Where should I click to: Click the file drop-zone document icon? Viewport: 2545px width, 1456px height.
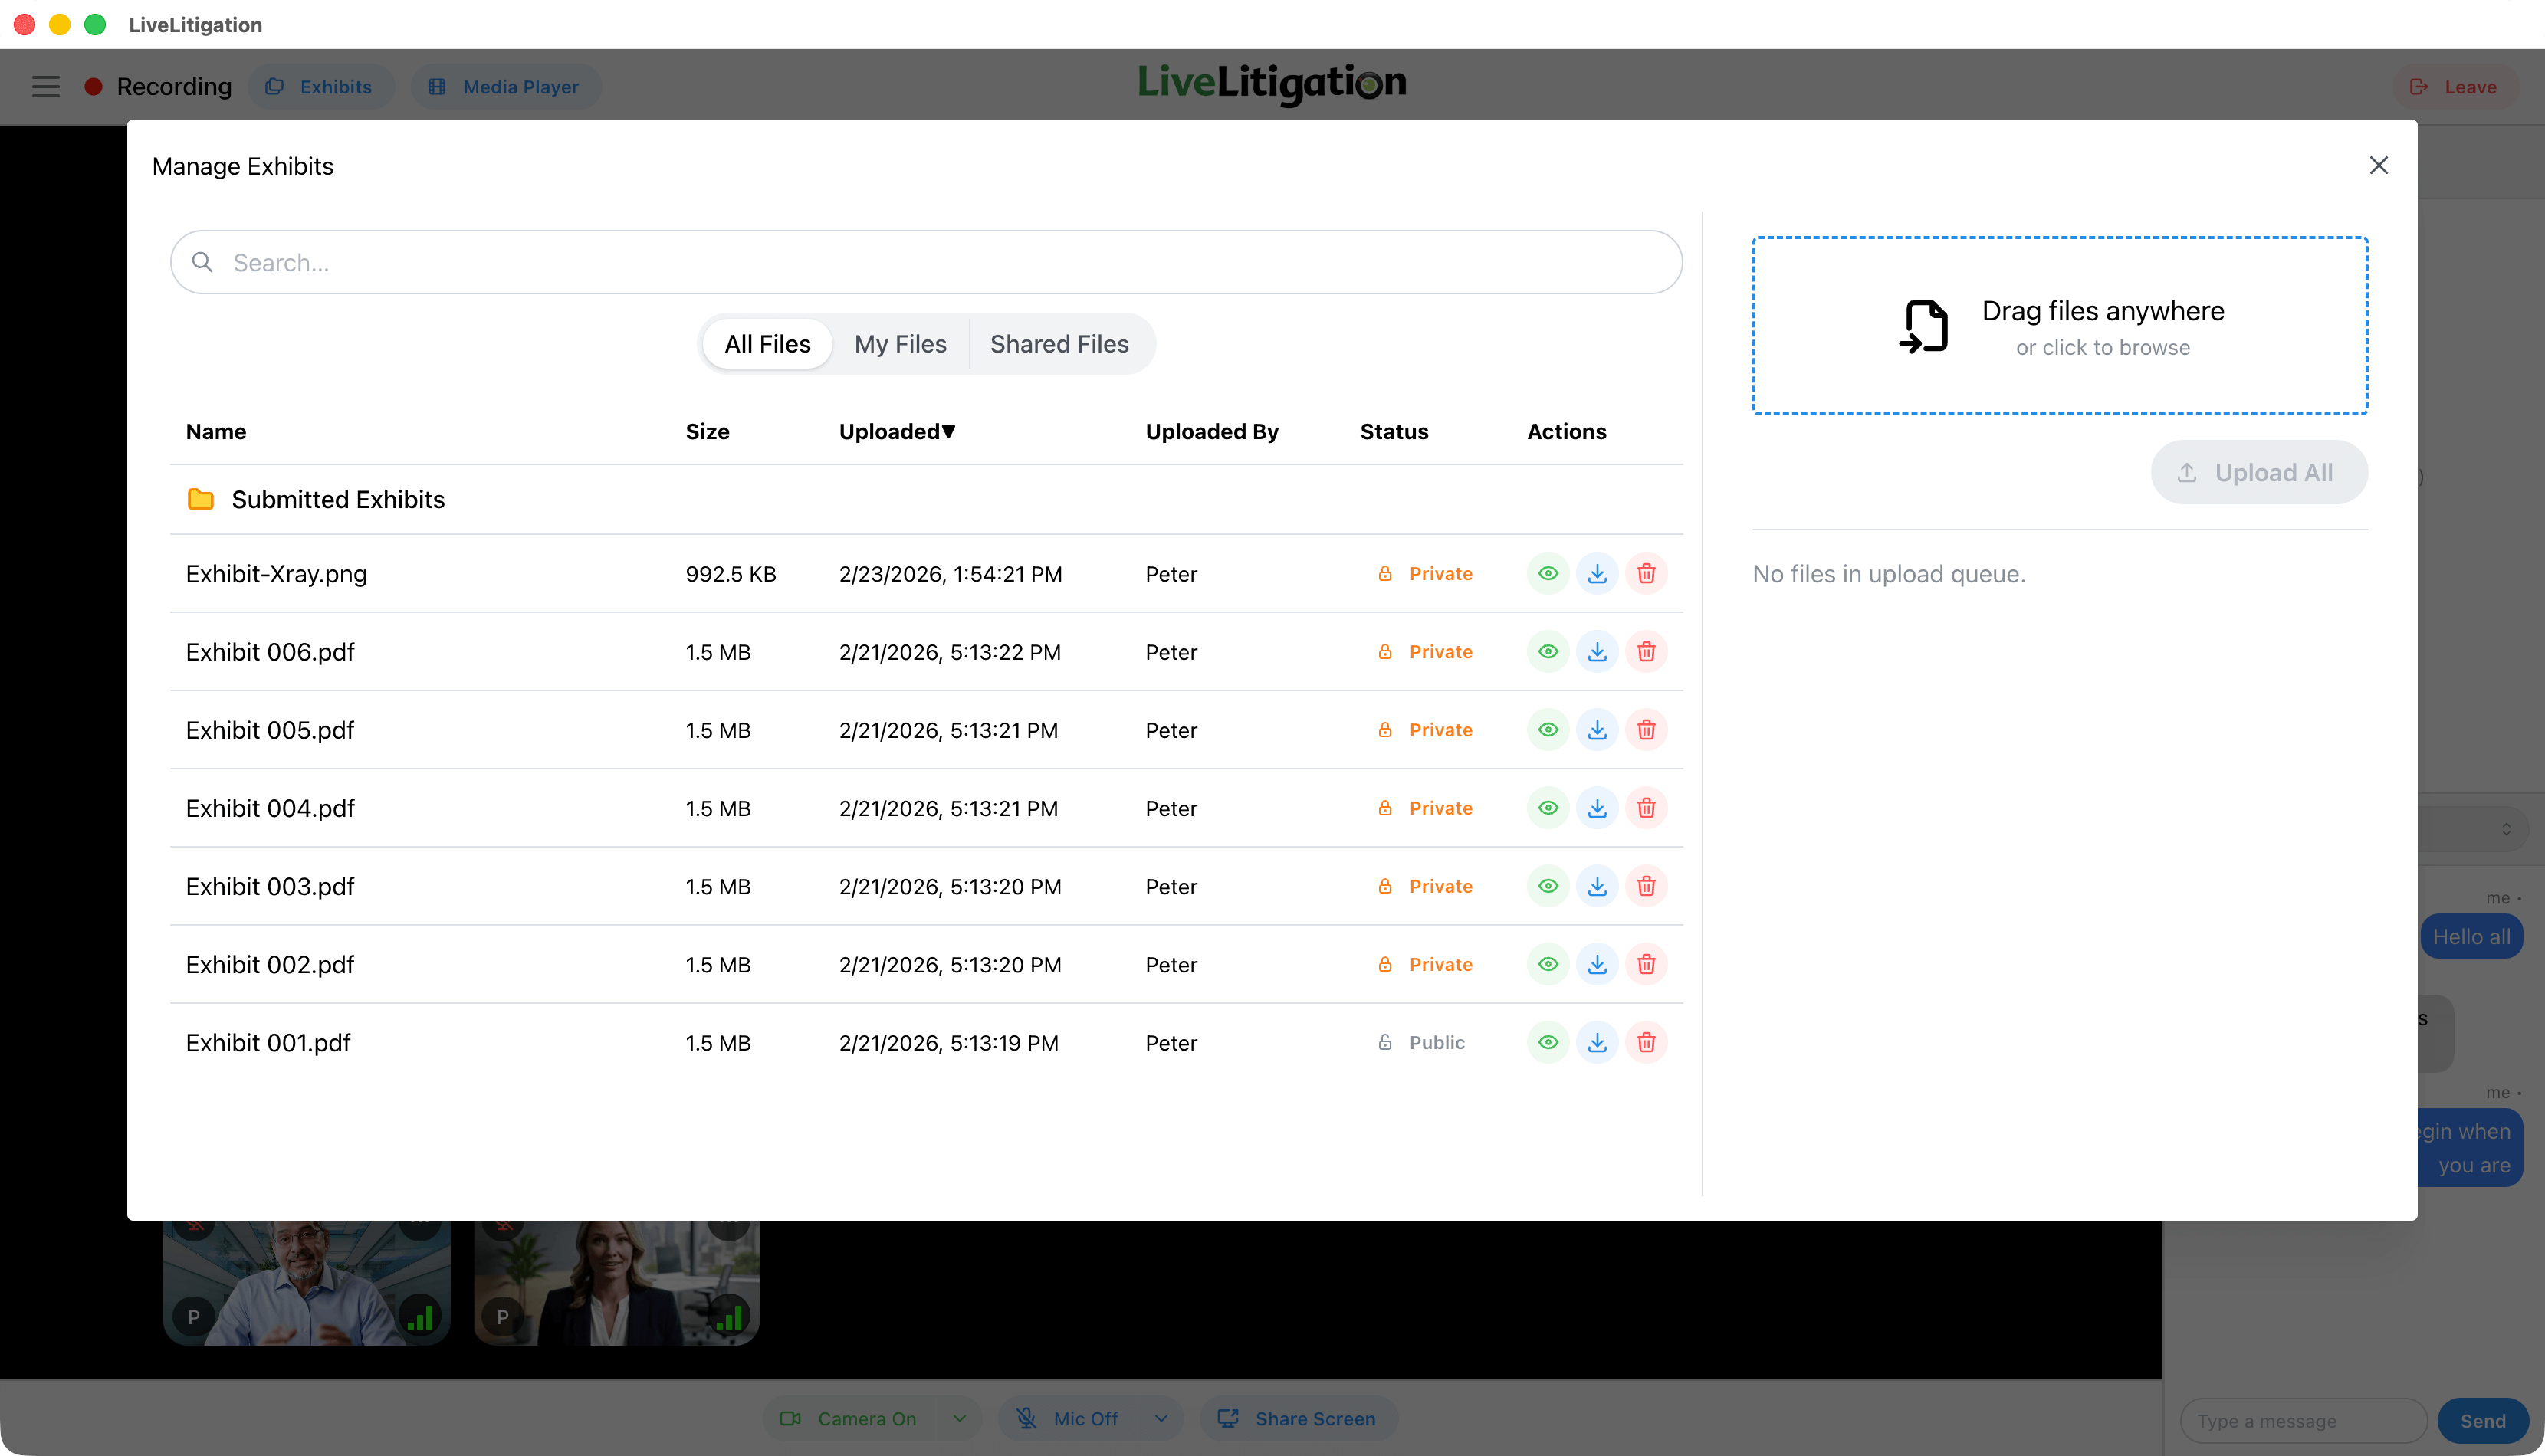click(1924, 327)
